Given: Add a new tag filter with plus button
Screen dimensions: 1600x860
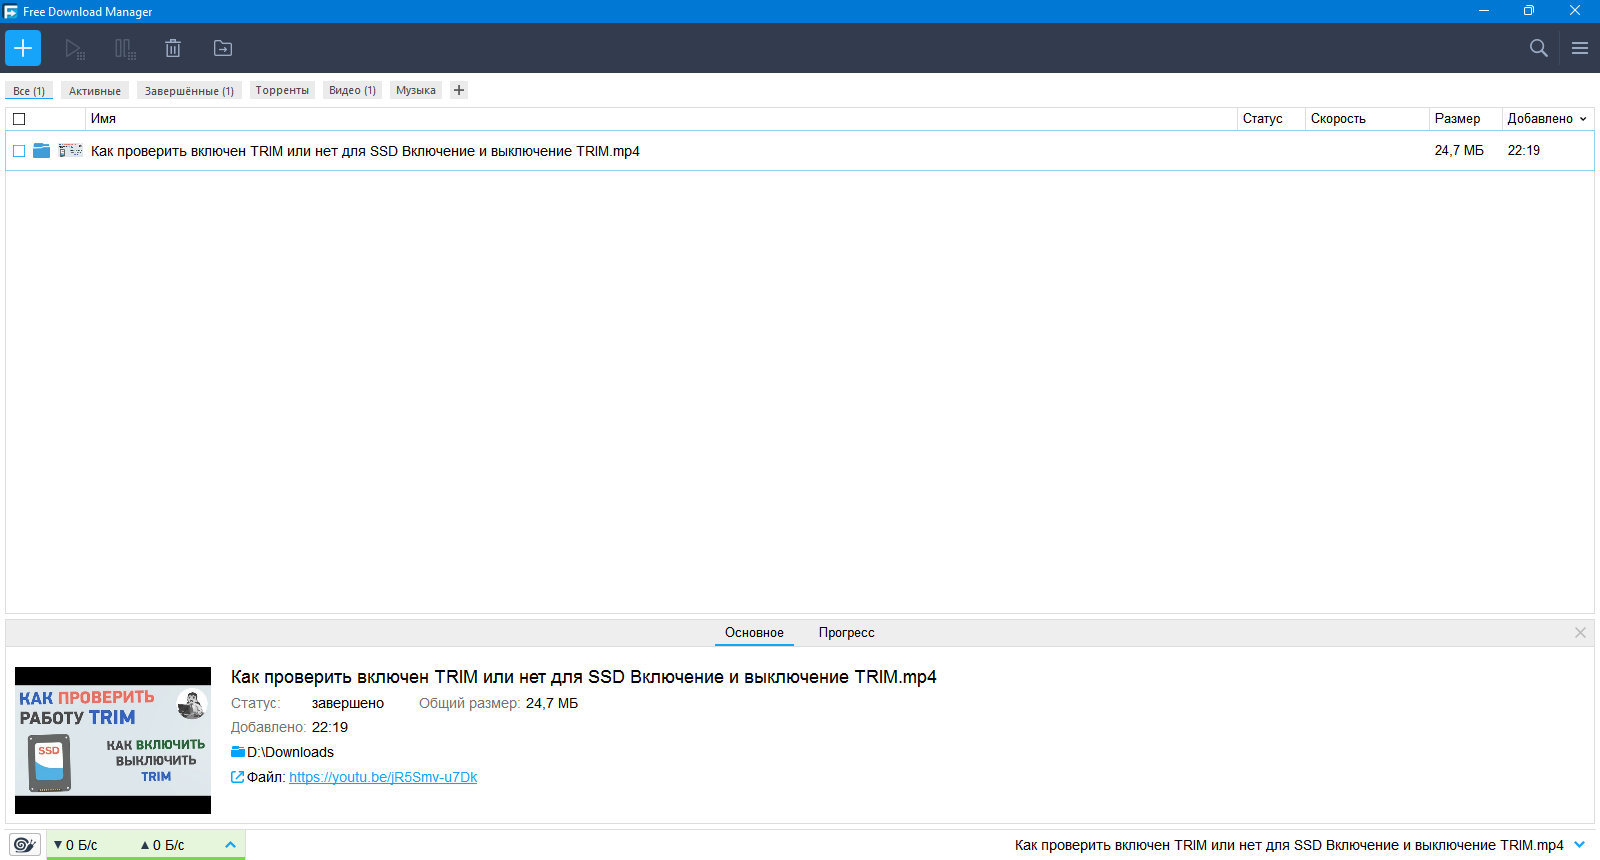Looking at the screenshot, I should pyautogui.click(x=459, y=90).
